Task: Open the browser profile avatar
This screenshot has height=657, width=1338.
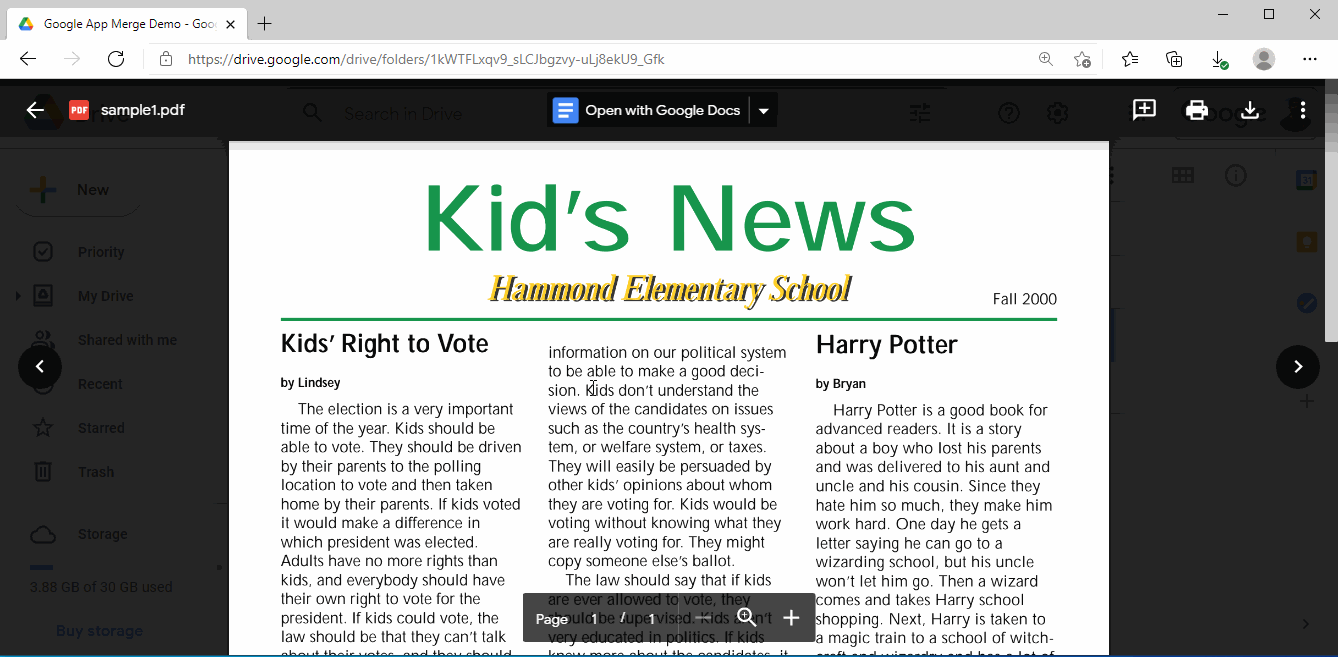Action: click(x=1264, y=59)
